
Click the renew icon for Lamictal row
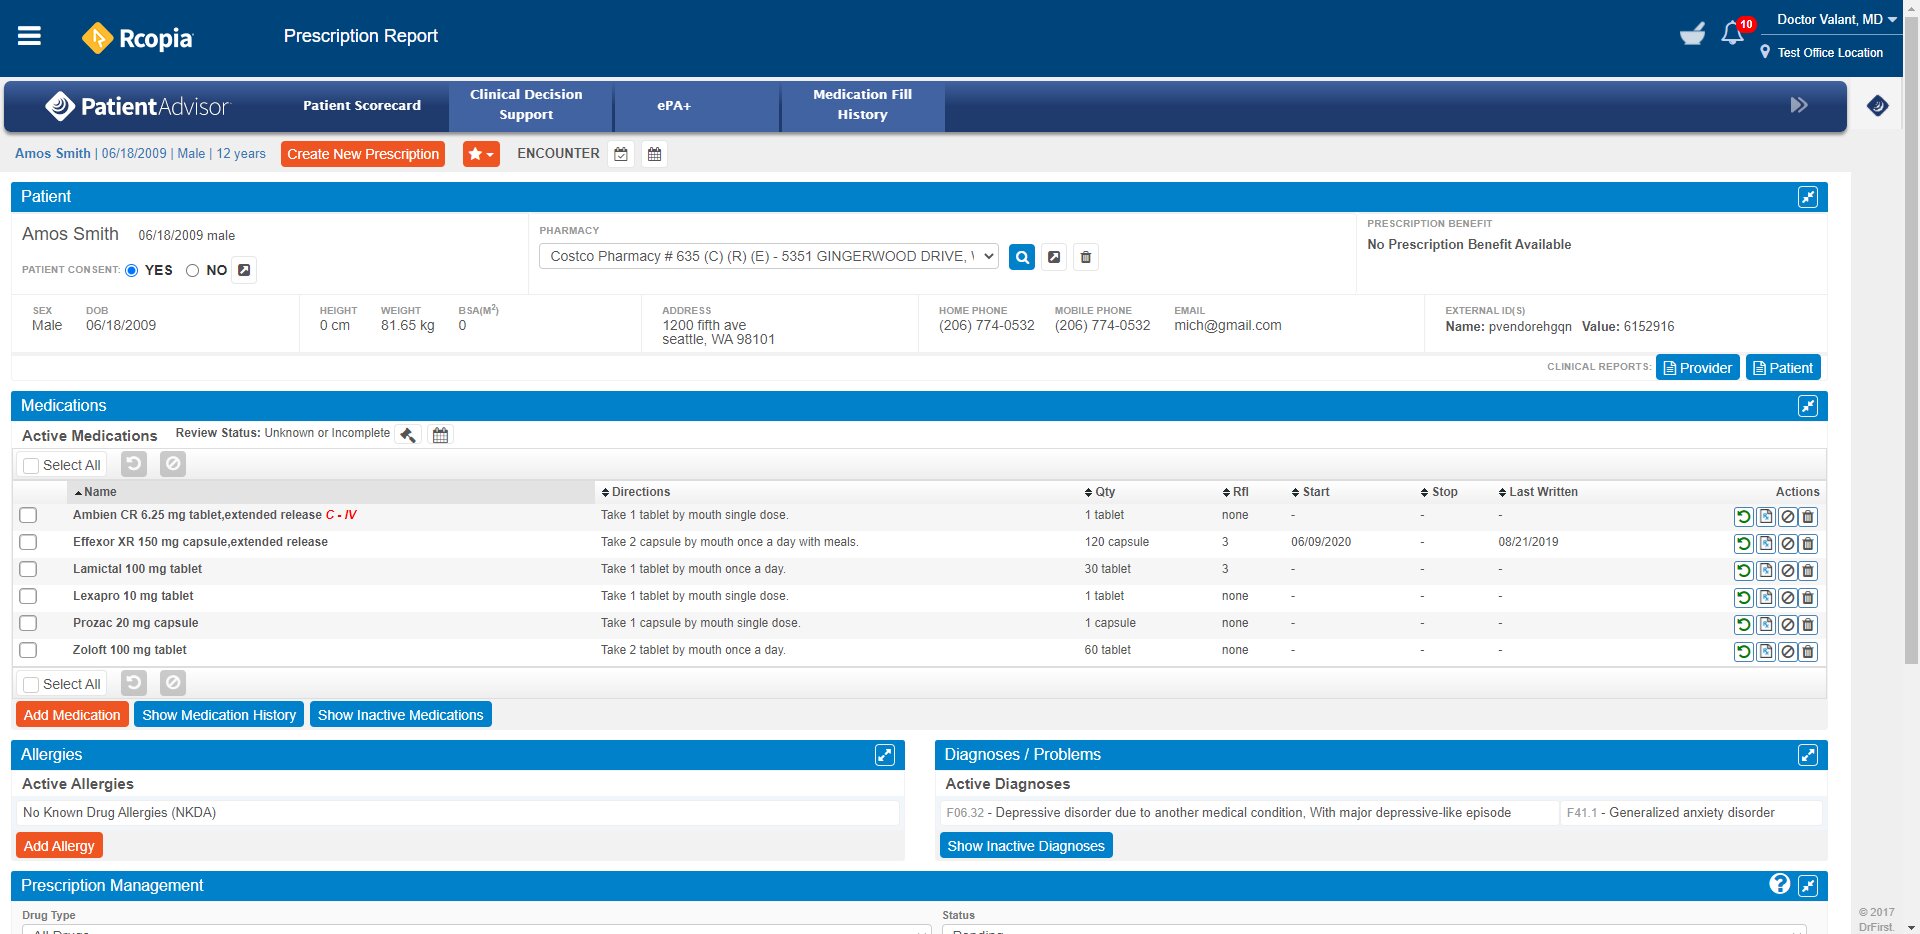[1743, 571]
